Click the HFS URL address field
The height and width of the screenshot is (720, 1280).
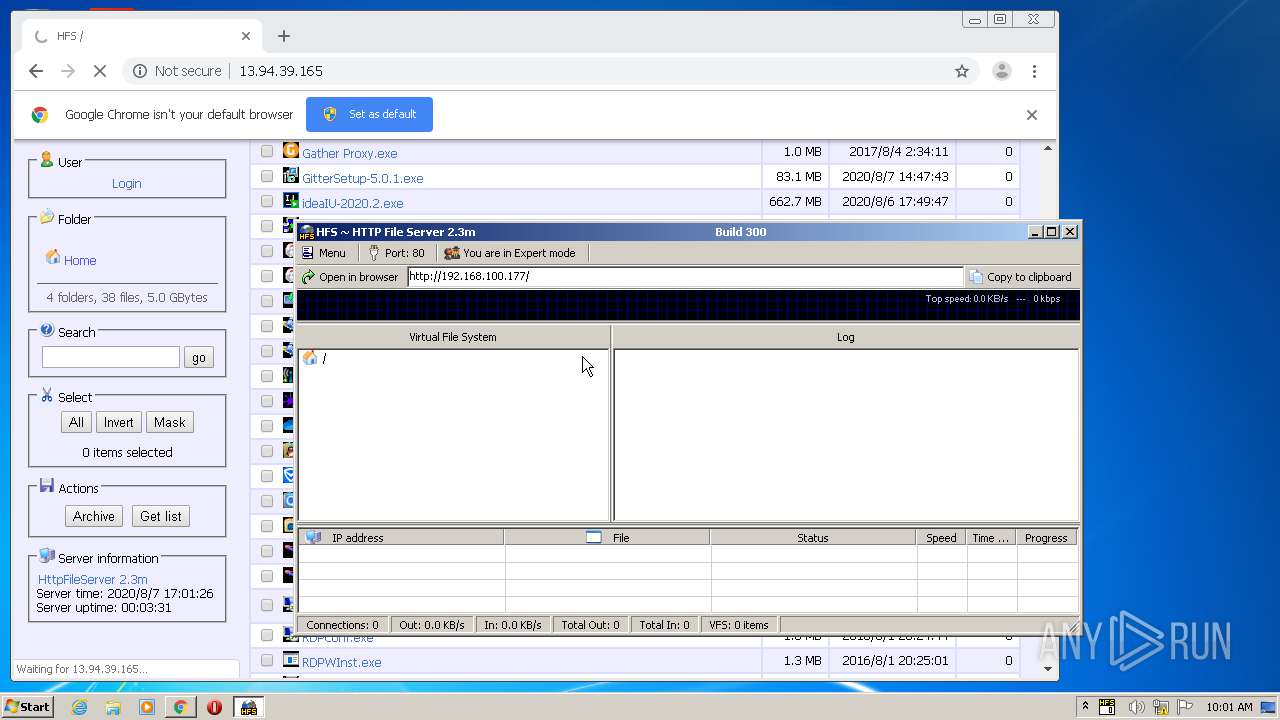[685, 277]
